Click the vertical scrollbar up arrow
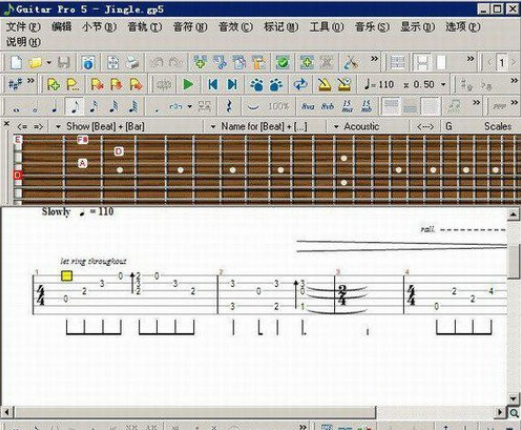This screenshot has height=430, width=521. pyautogui.click(x=513, y=214)
